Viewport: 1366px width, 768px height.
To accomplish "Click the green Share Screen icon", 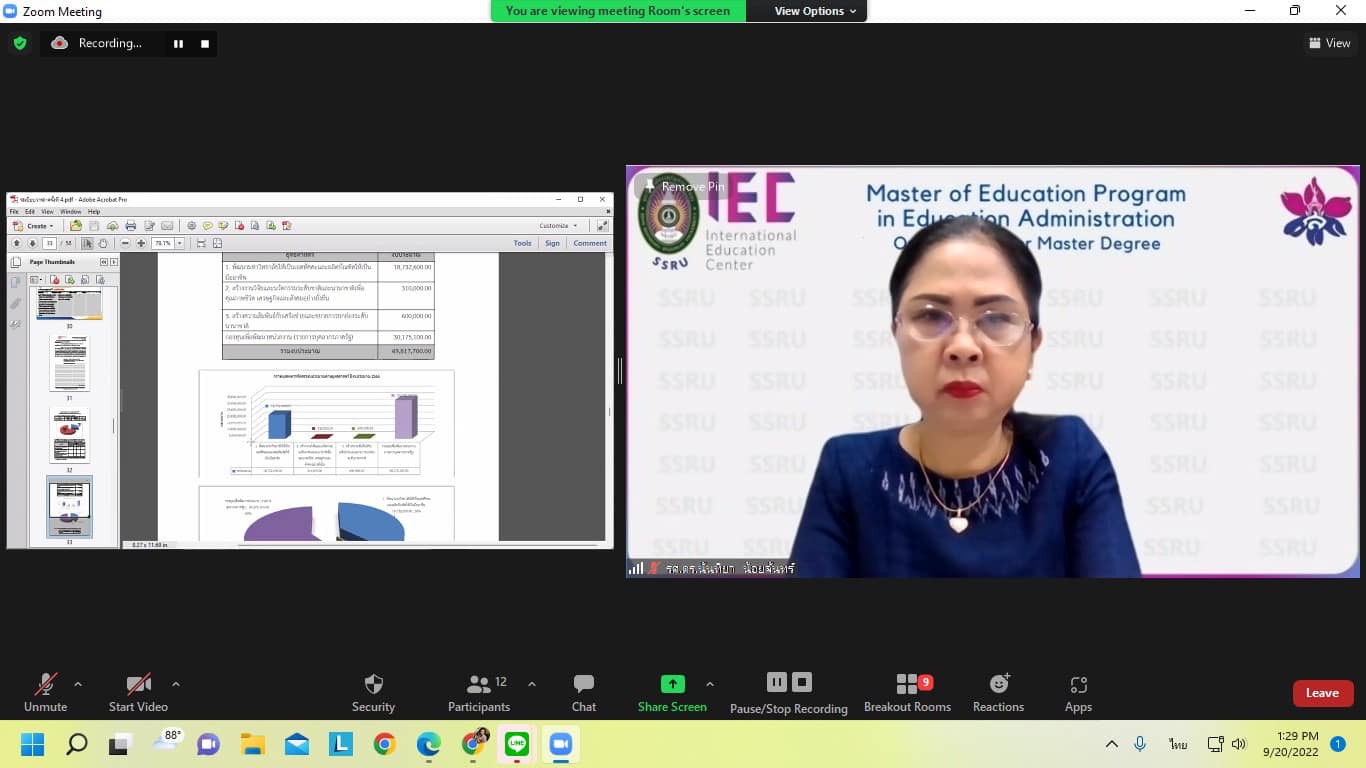I will coord(672,685).
